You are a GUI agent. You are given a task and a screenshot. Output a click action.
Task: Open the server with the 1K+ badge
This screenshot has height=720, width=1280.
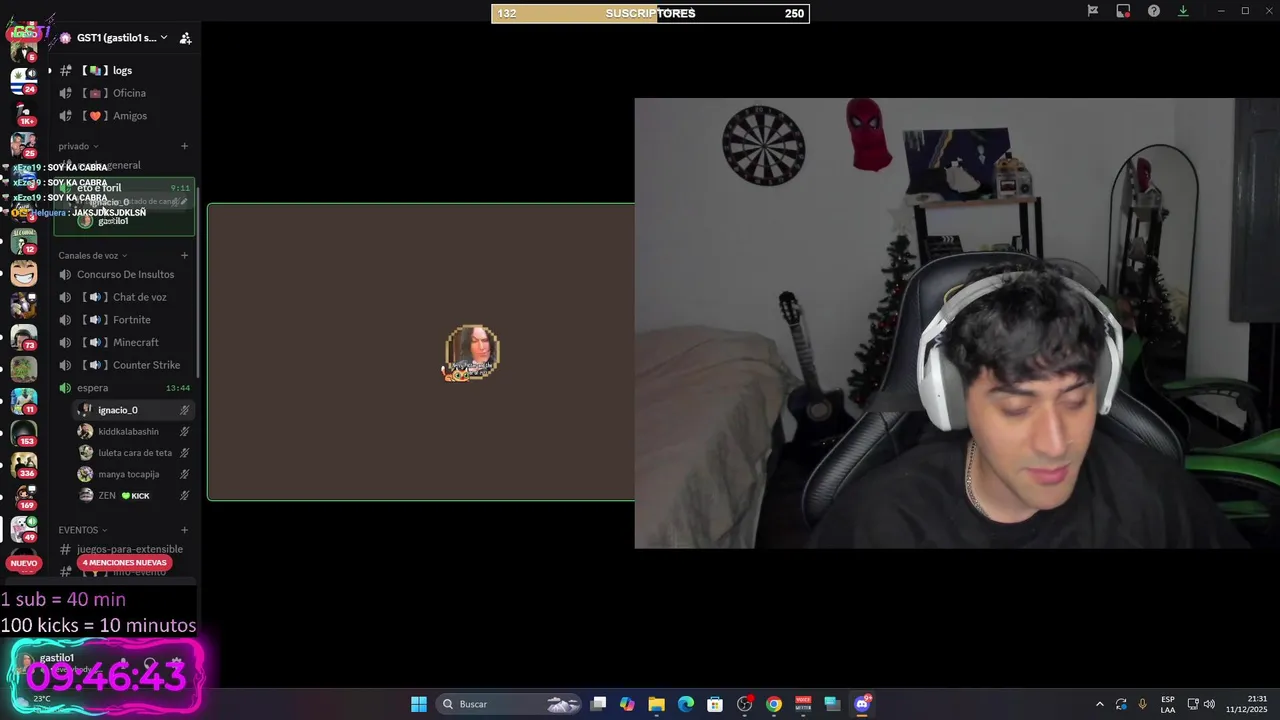[x=24, y=113]
